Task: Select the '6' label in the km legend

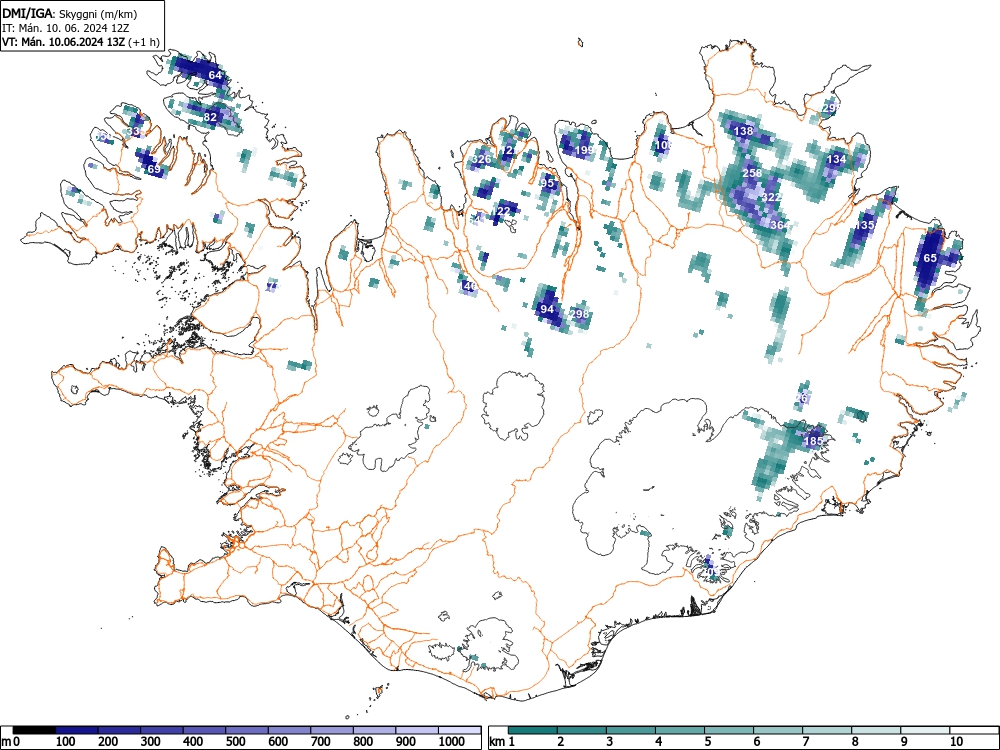Action: click(757, 742)
